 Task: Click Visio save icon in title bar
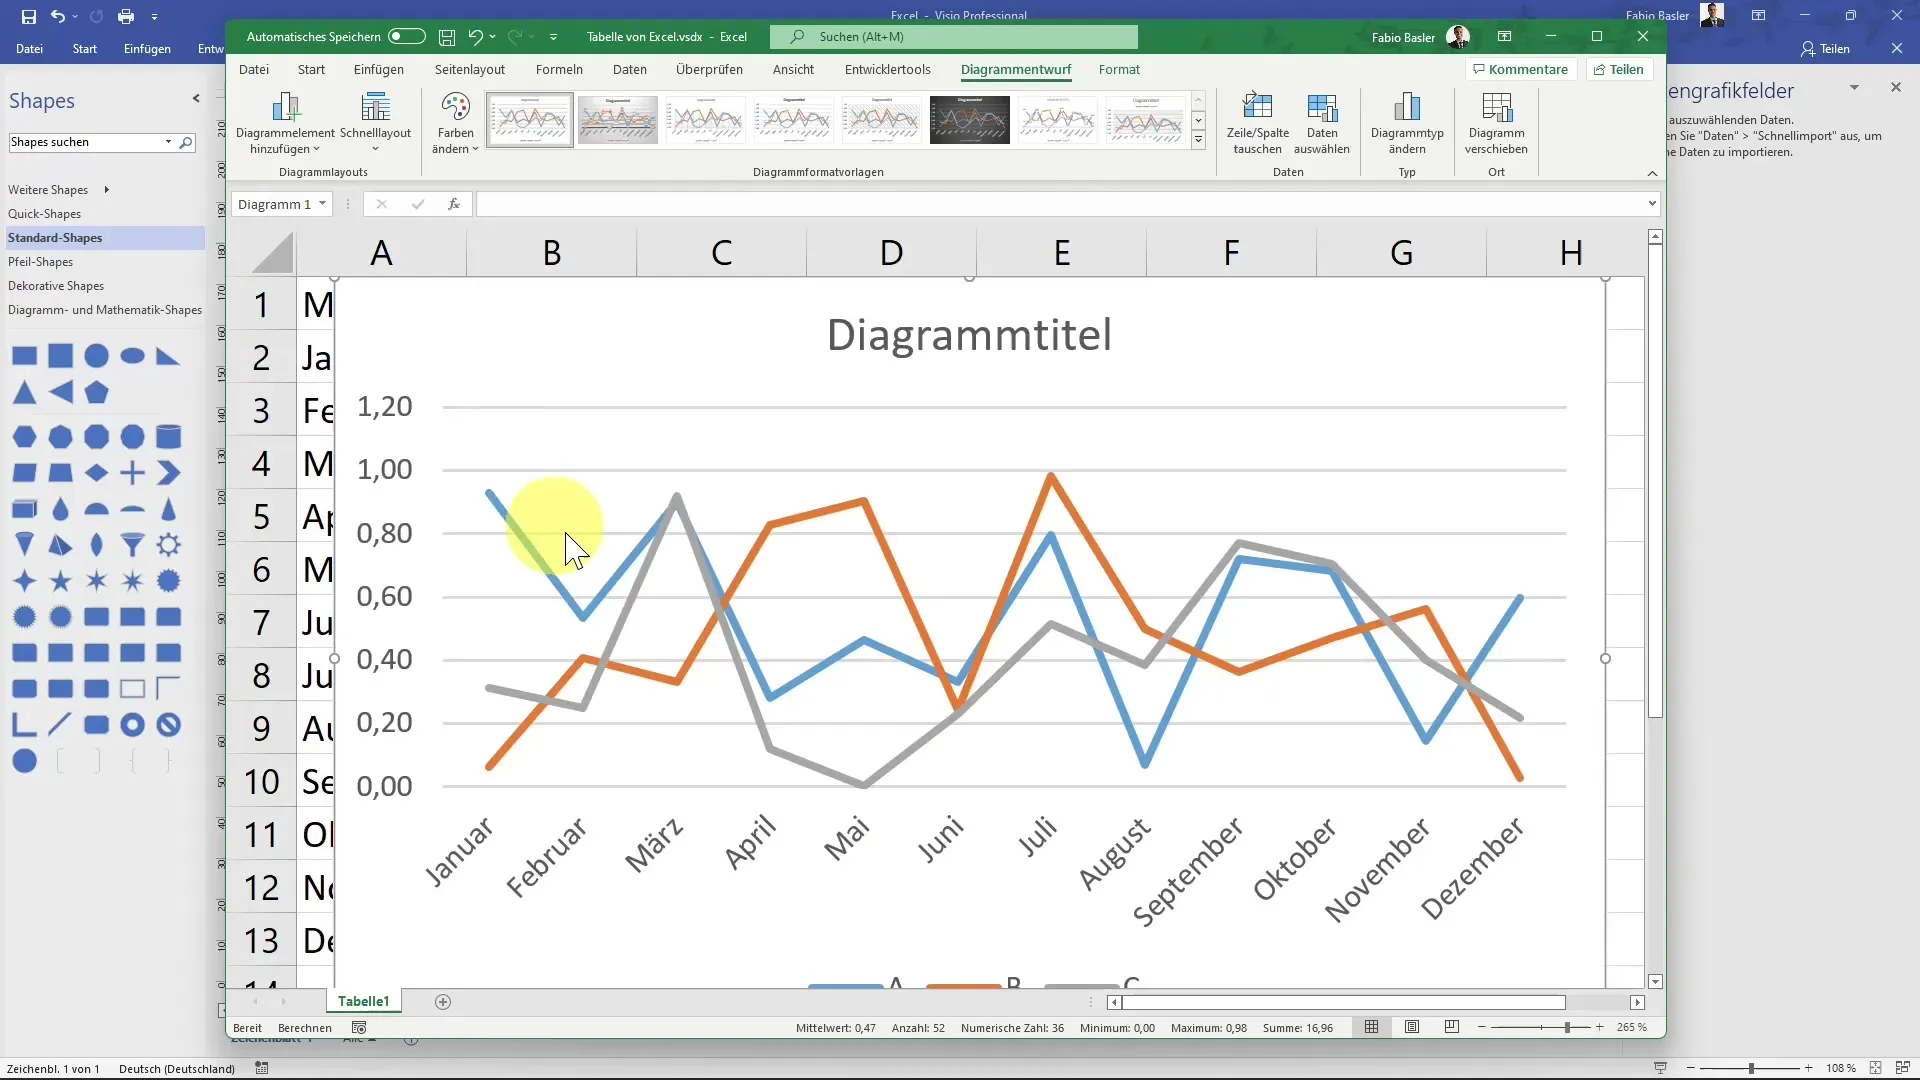click(x=28, y=16)
